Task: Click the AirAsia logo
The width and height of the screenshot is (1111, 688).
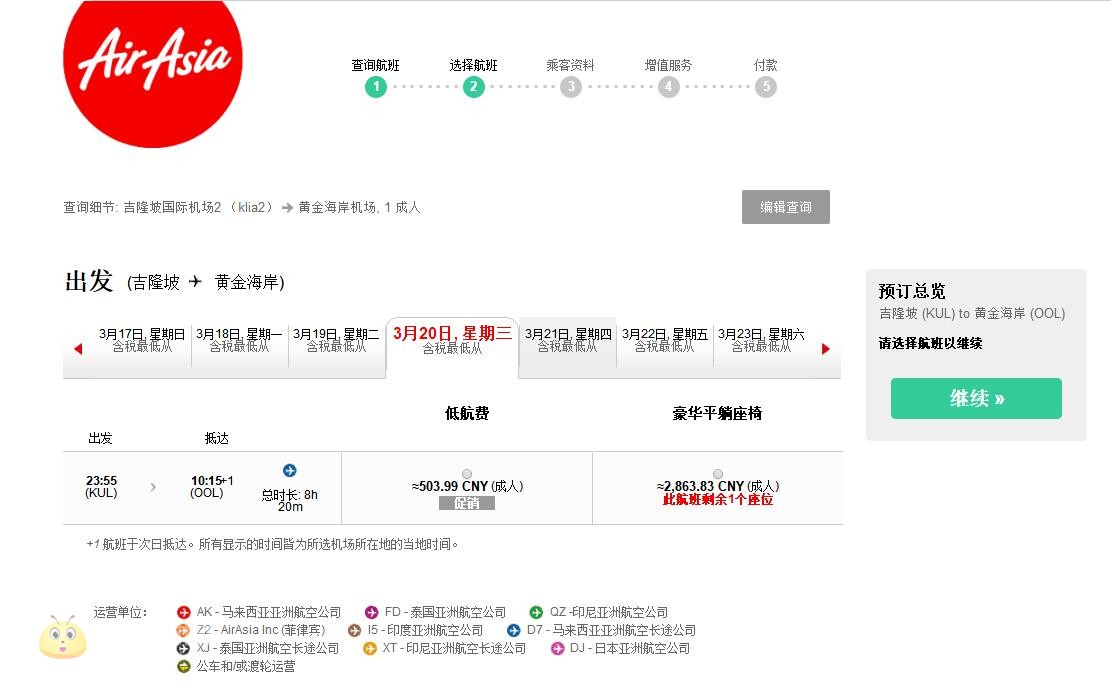Action: [x=152, y=64]
